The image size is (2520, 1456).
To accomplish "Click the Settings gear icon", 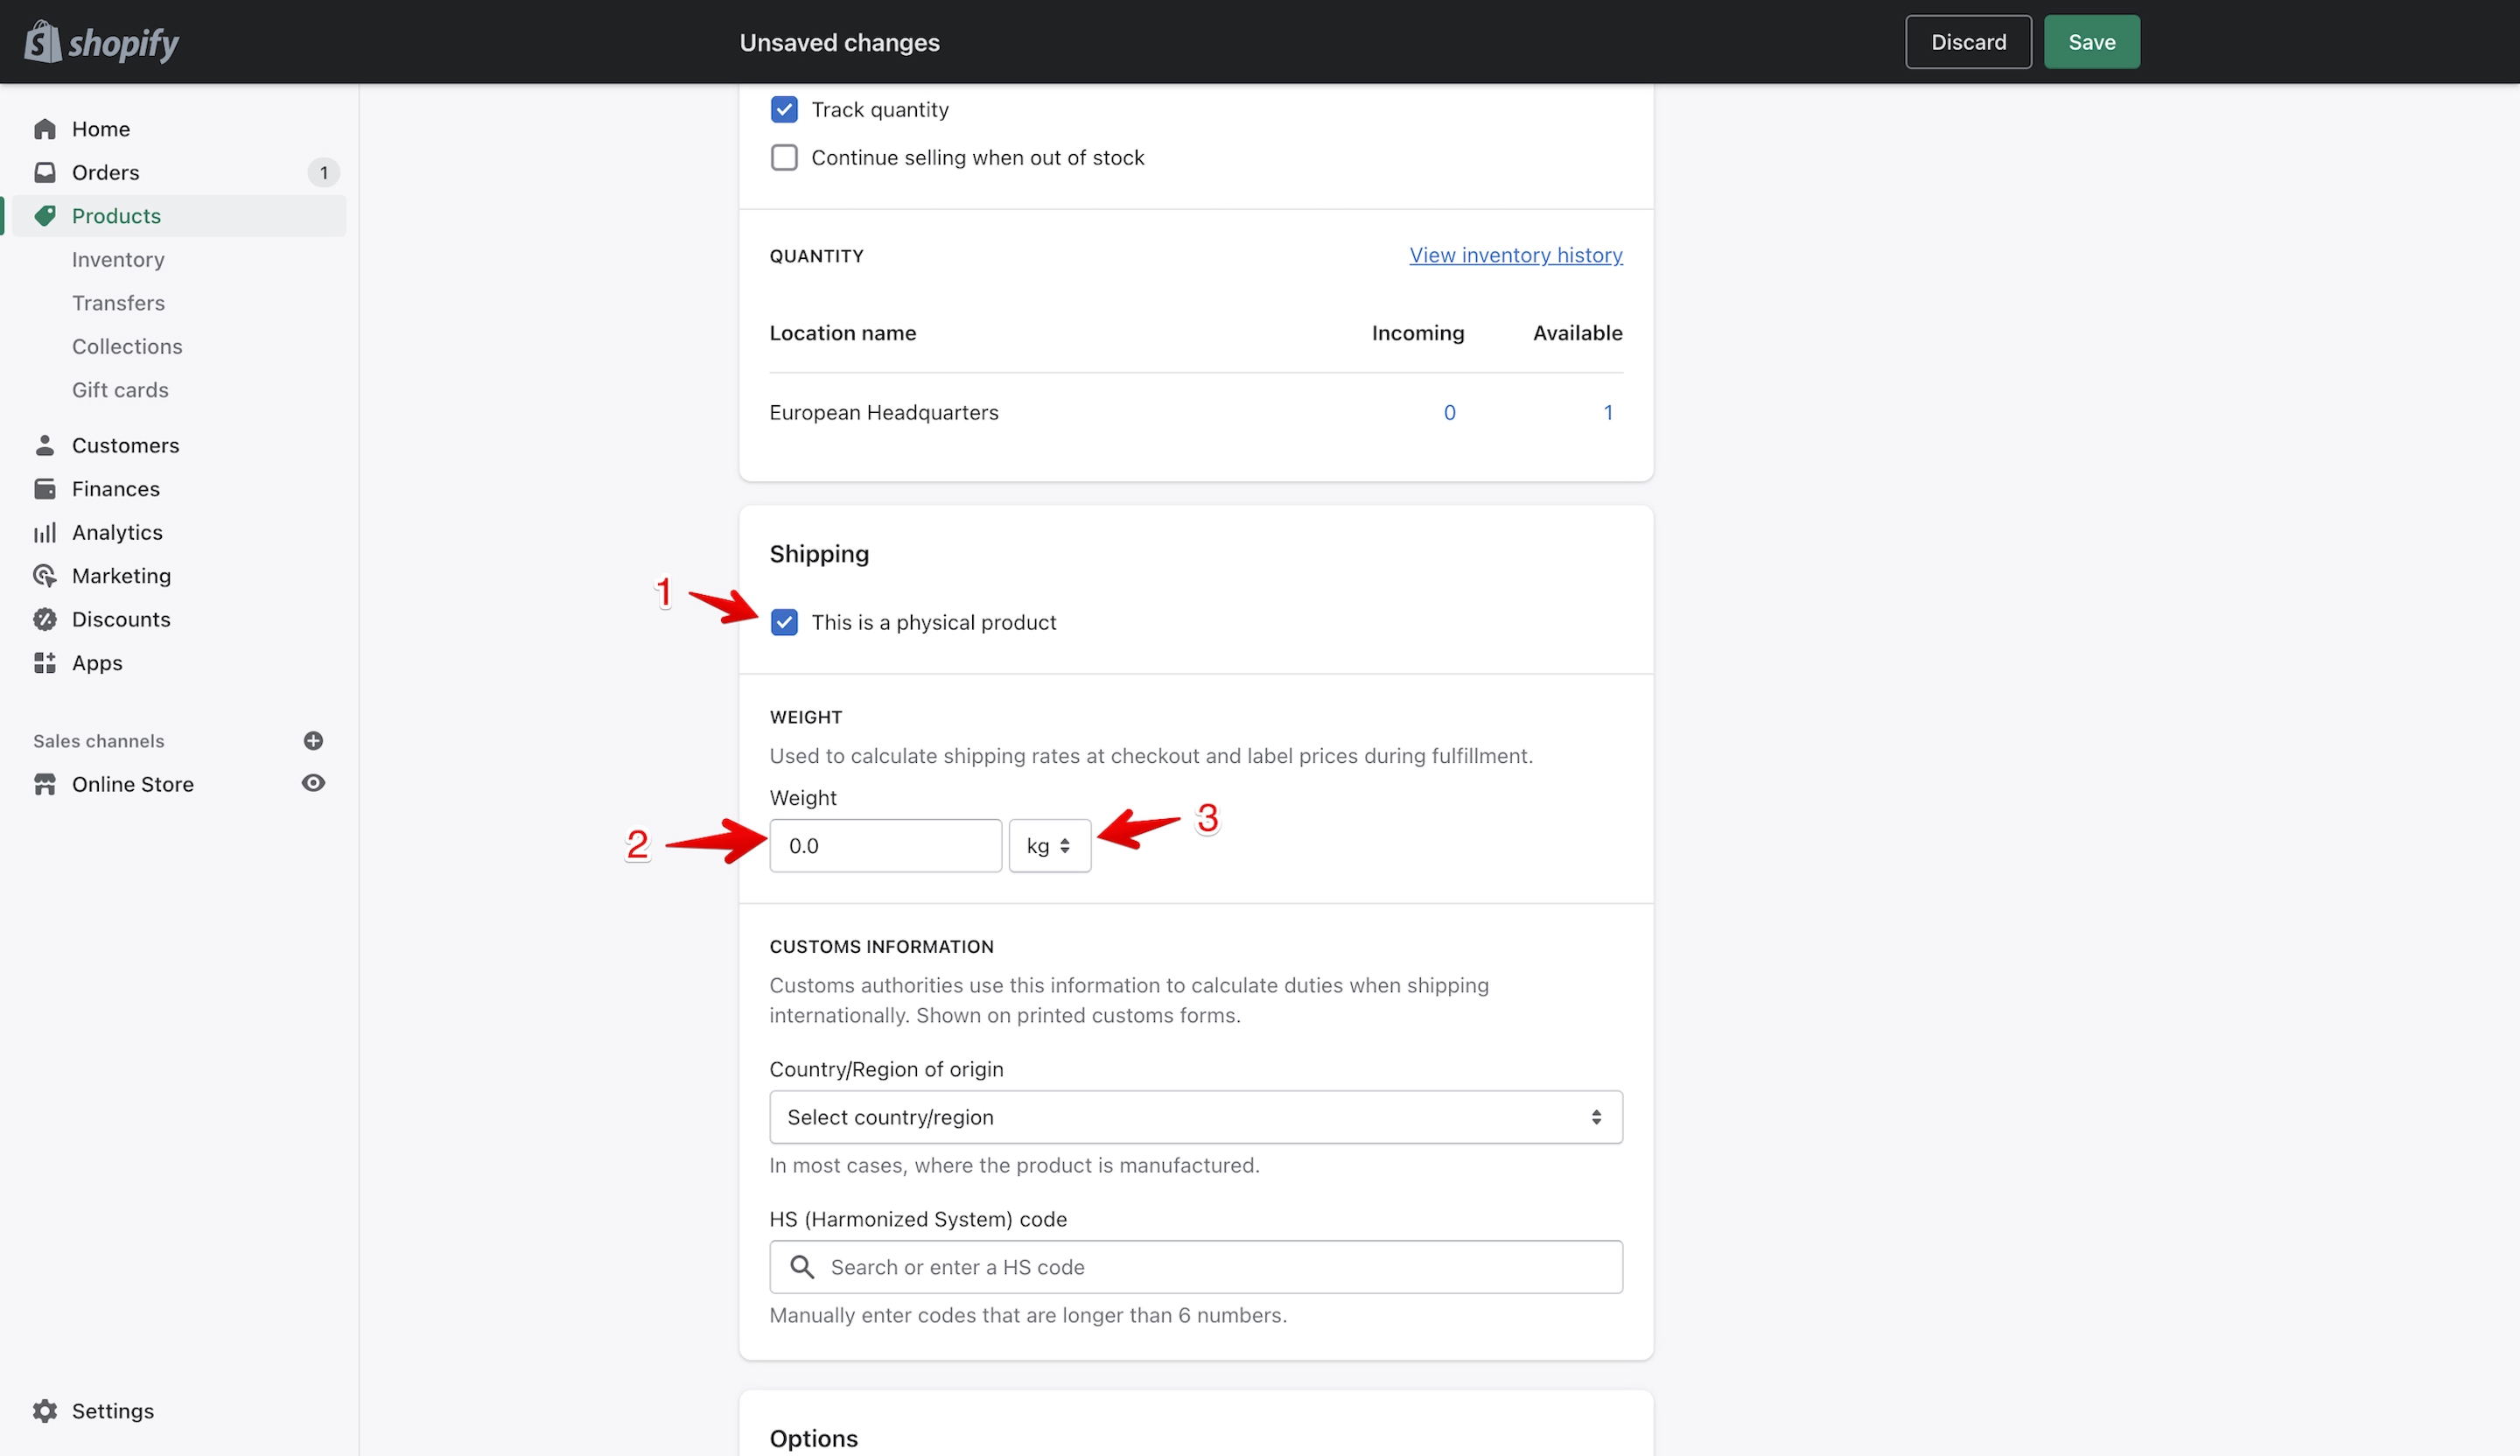I will coord(45,1411).
